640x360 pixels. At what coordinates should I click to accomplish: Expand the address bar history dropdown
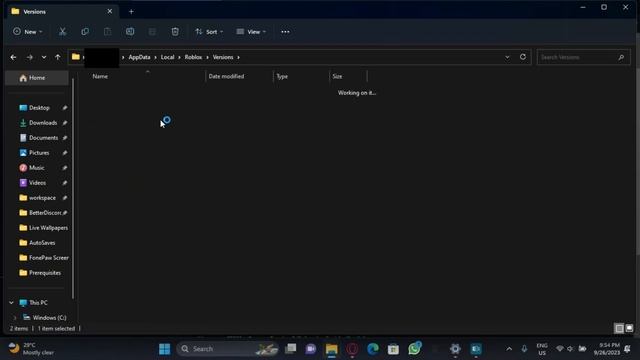pos(507,57)
